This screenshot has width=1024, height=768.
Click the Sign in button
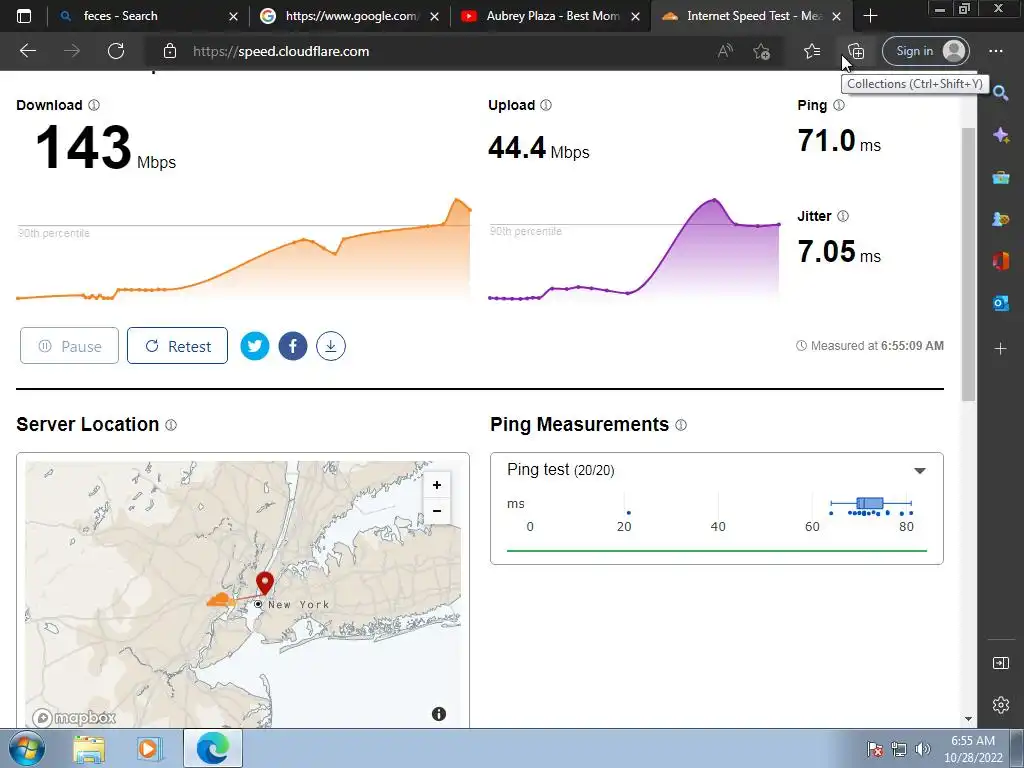pos(925,51)
